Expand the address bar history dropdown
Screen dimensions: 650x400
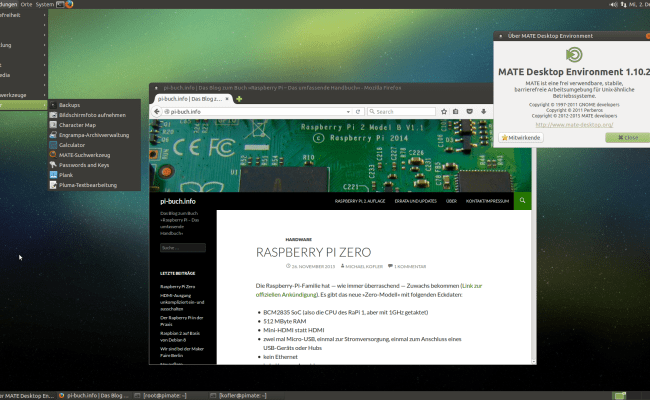[x=348, y=112]
